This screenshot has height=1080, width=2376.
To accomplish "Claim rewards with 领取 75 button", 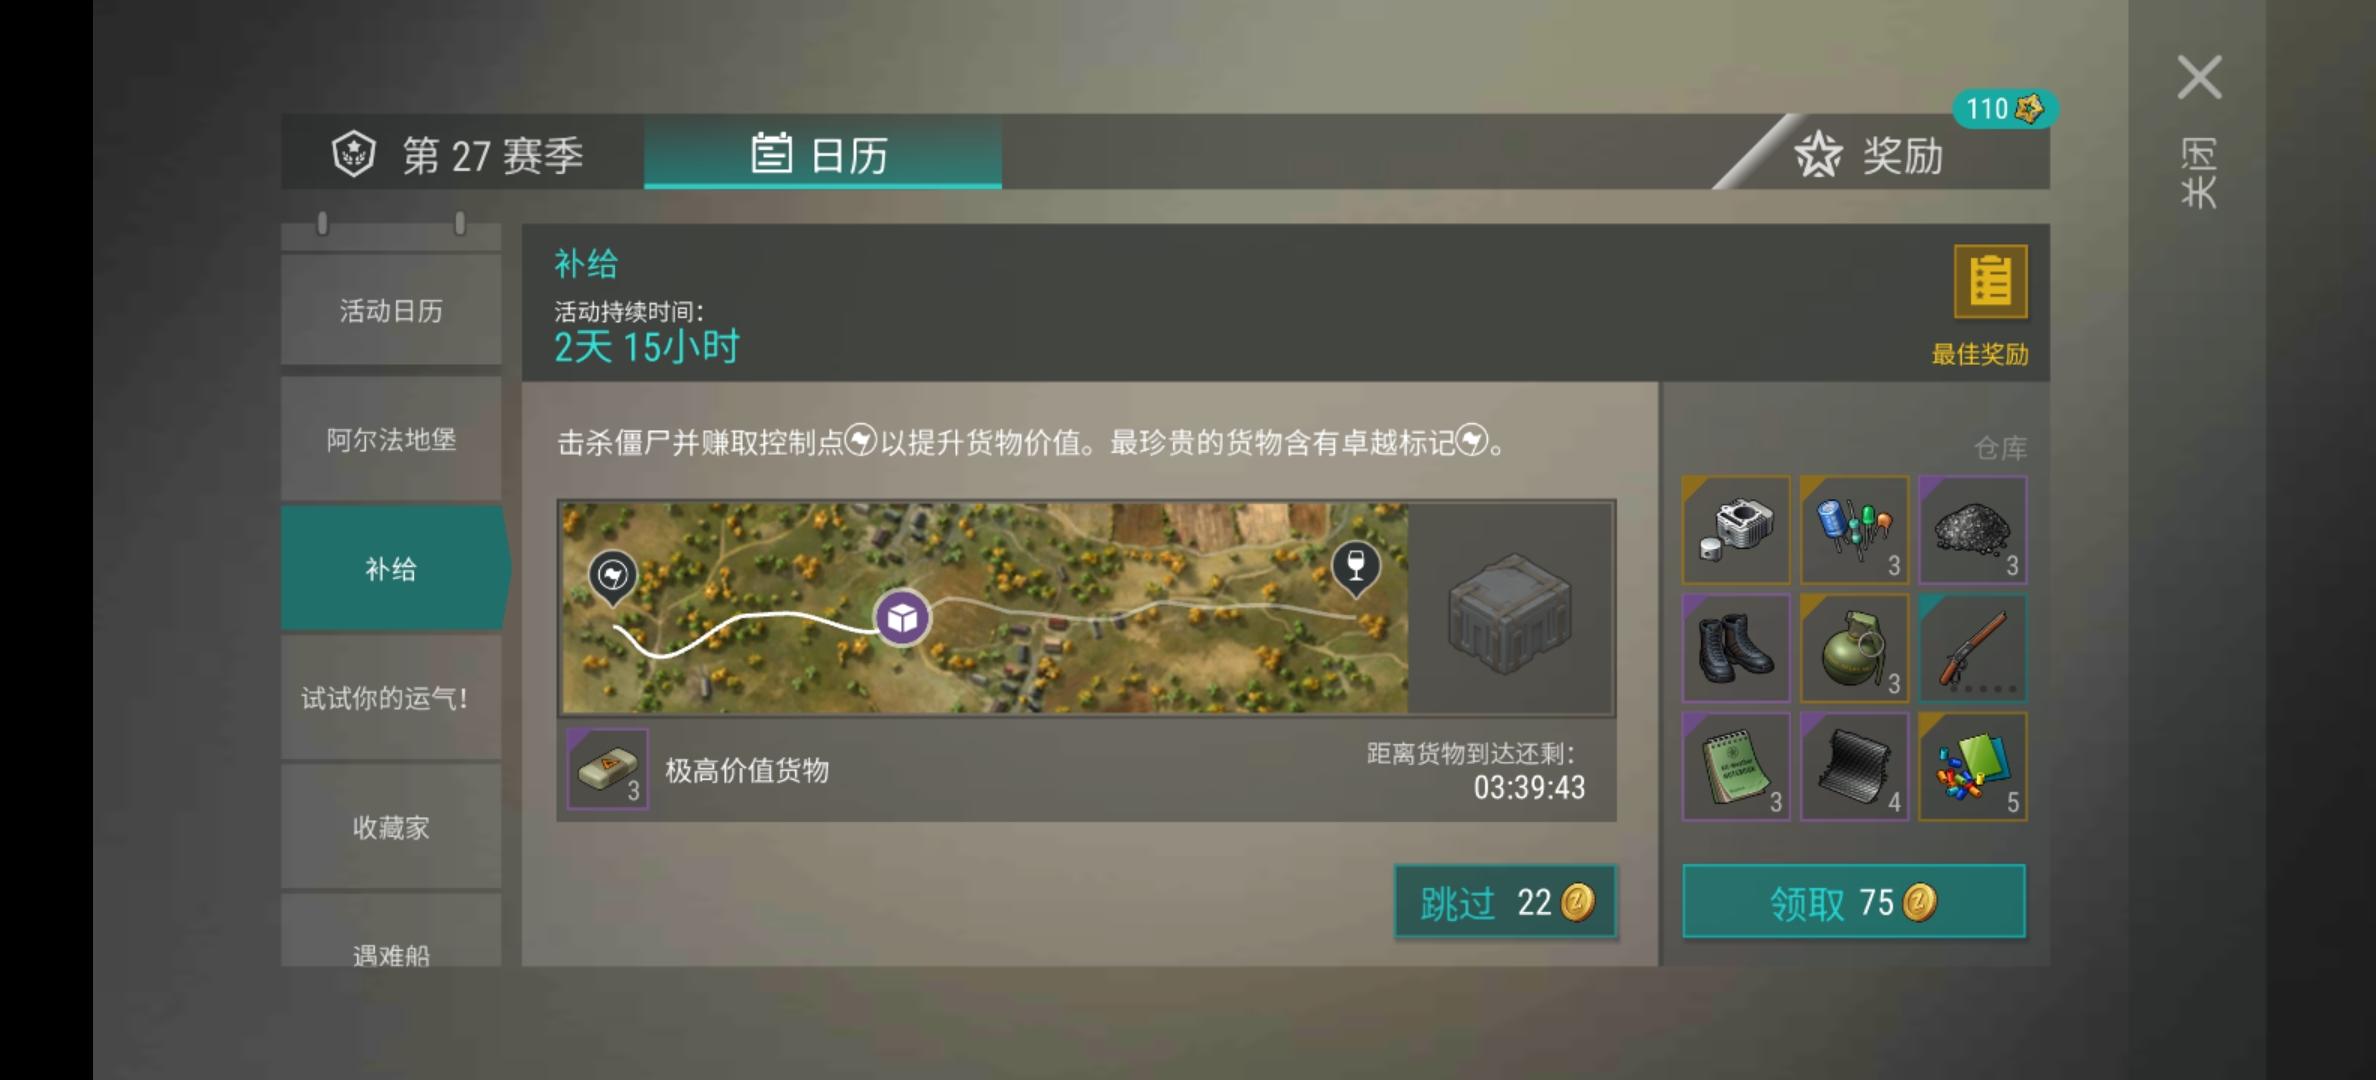I will (1854, 902).
